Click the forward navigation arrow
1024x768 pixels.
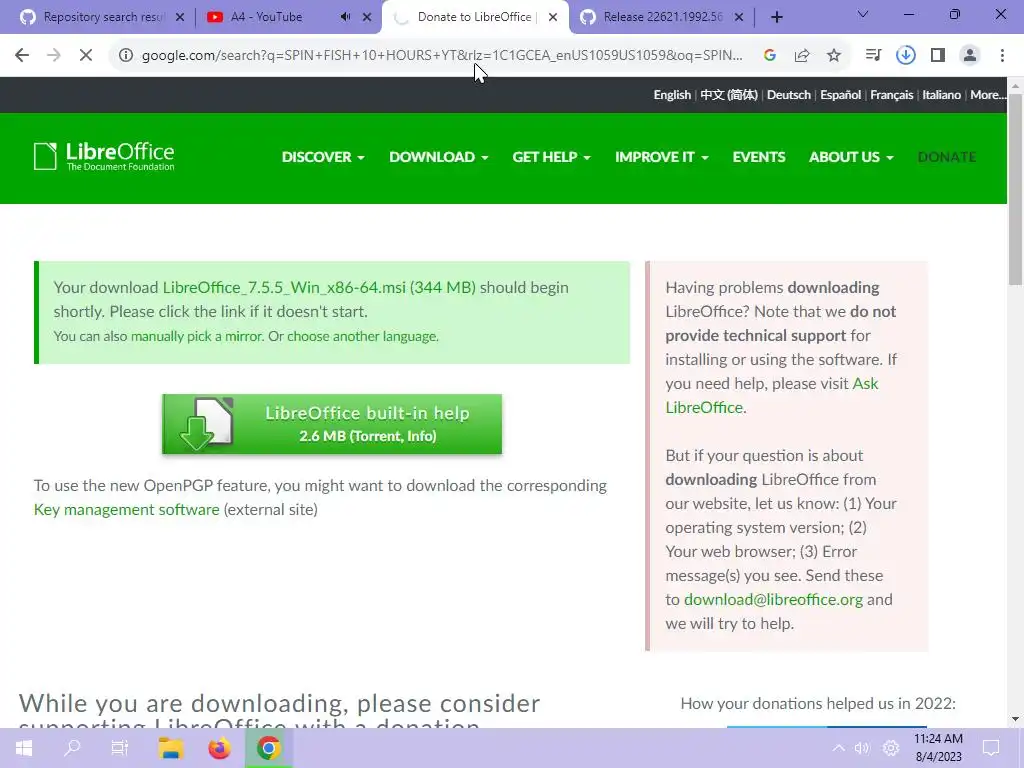coord(54,56)
